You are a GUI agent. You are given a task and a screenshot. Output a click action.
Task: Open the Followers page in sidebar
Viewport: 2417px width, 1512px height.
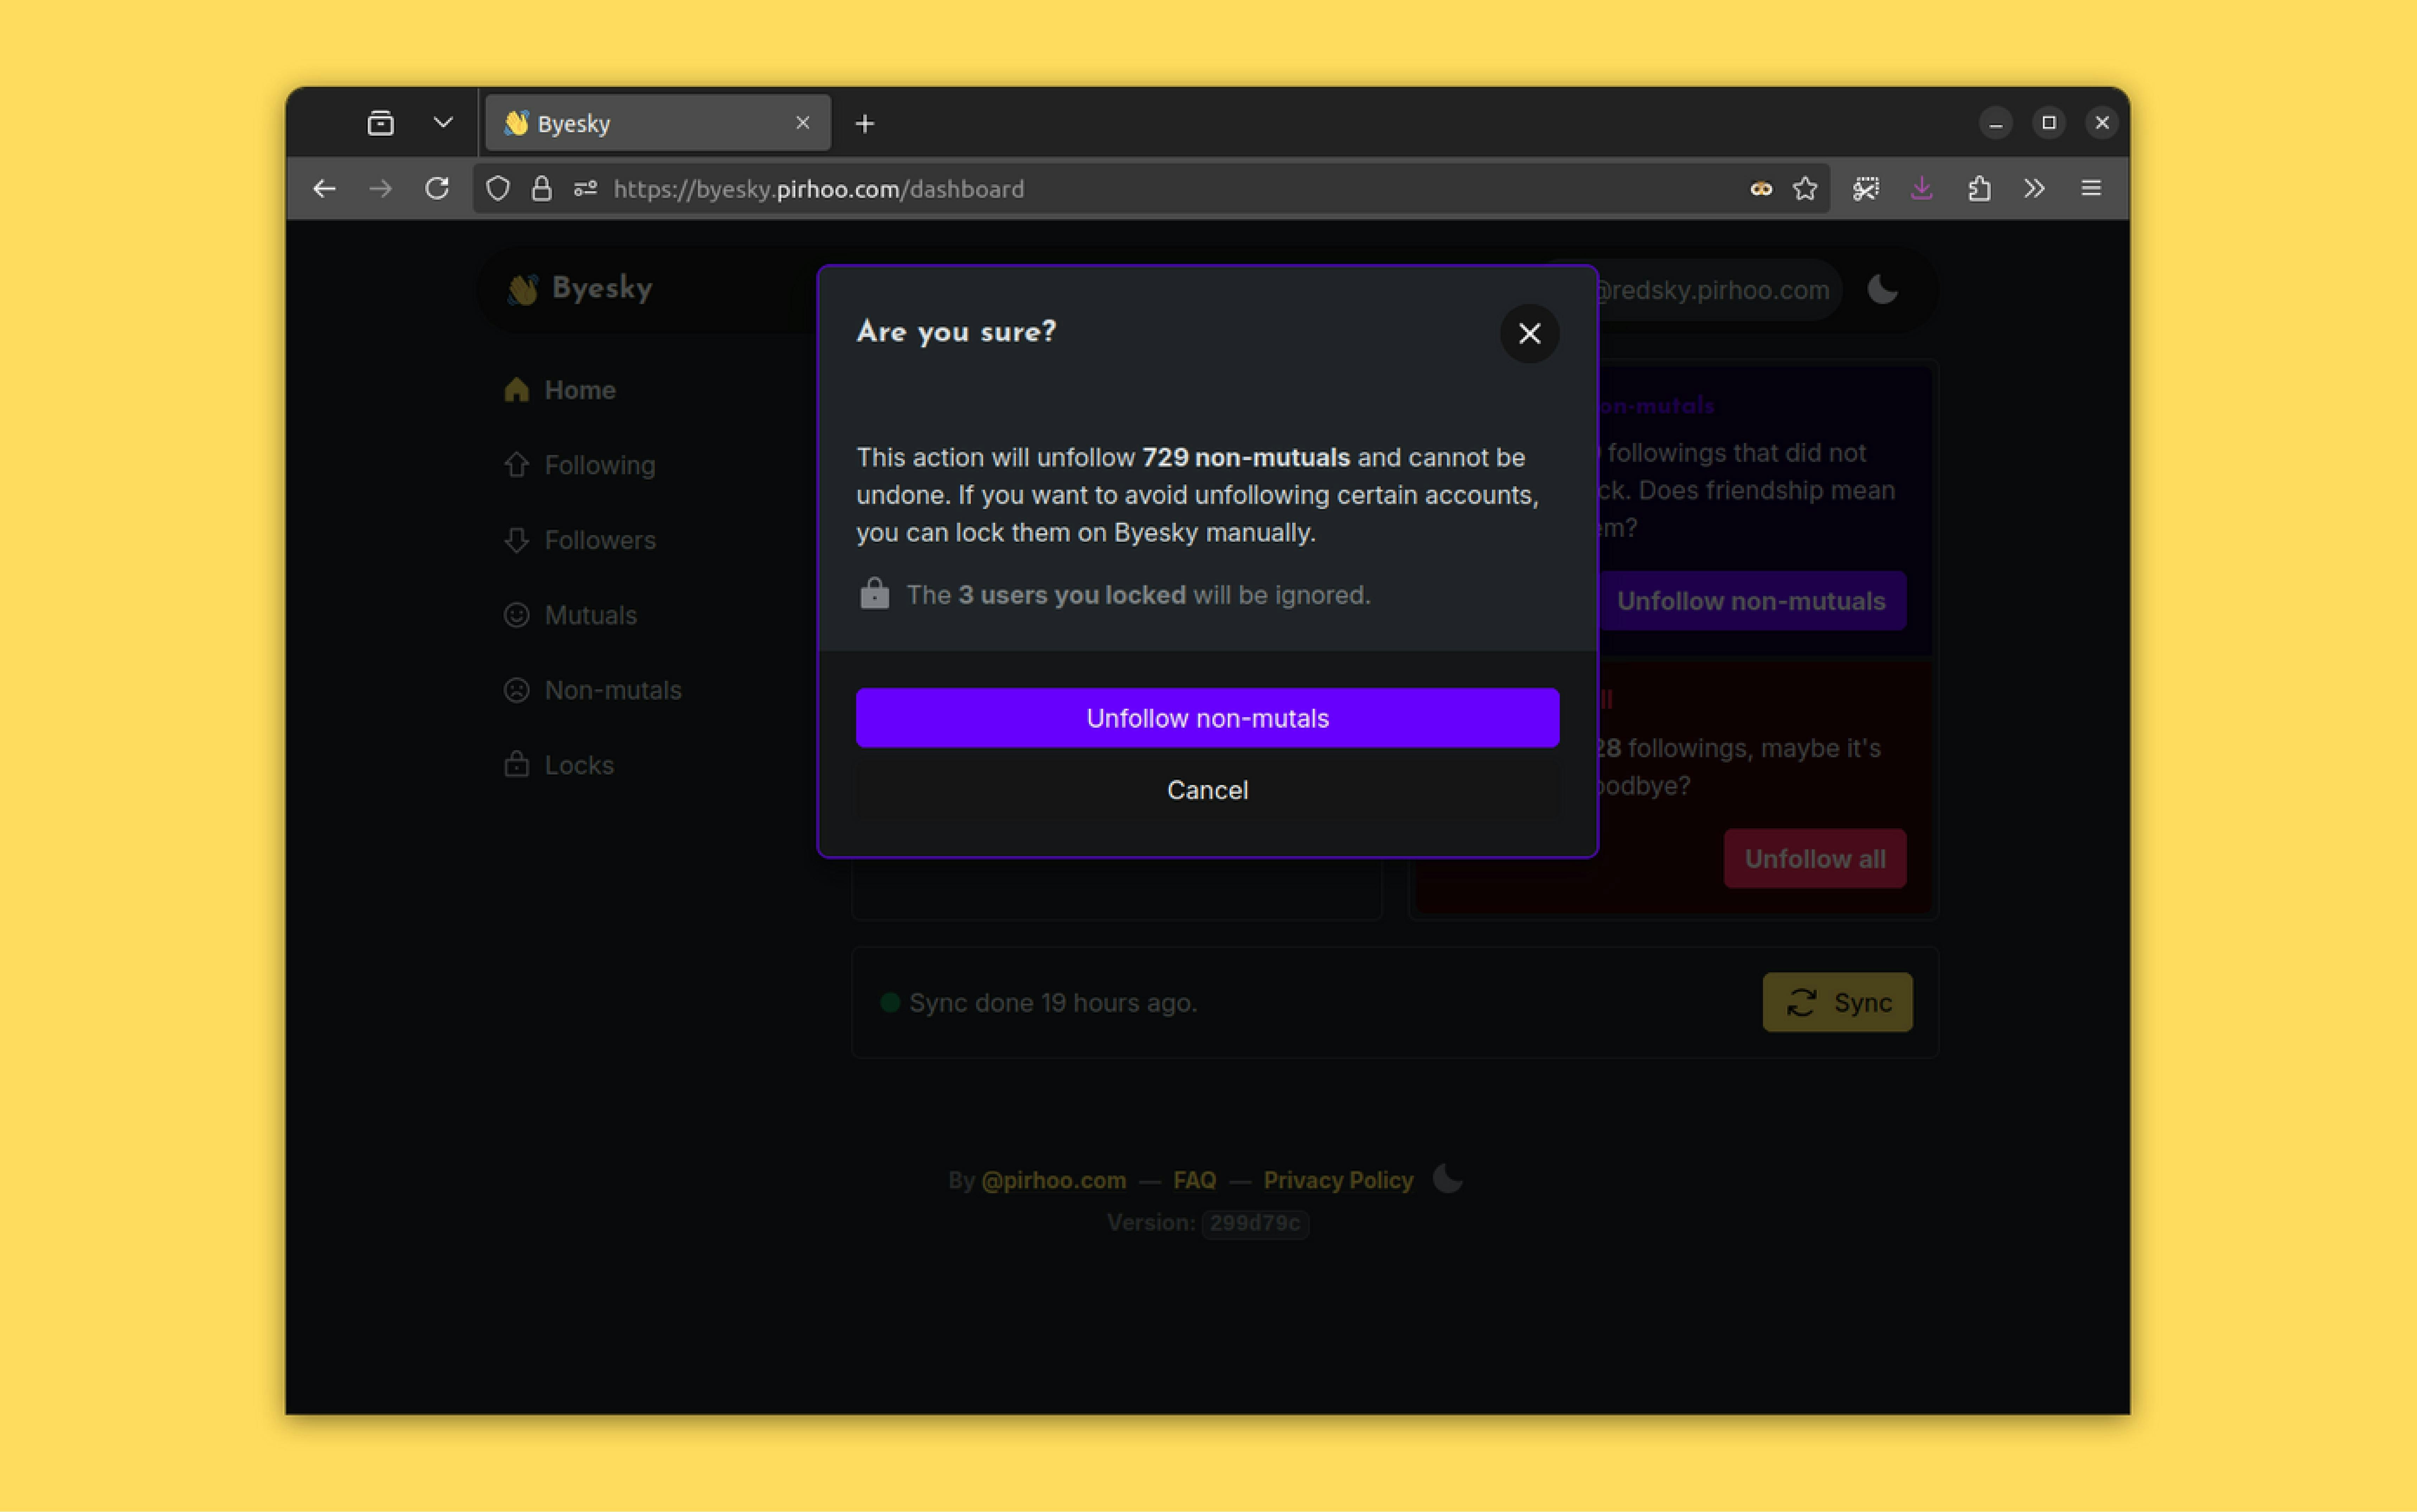tap(580, 540)
